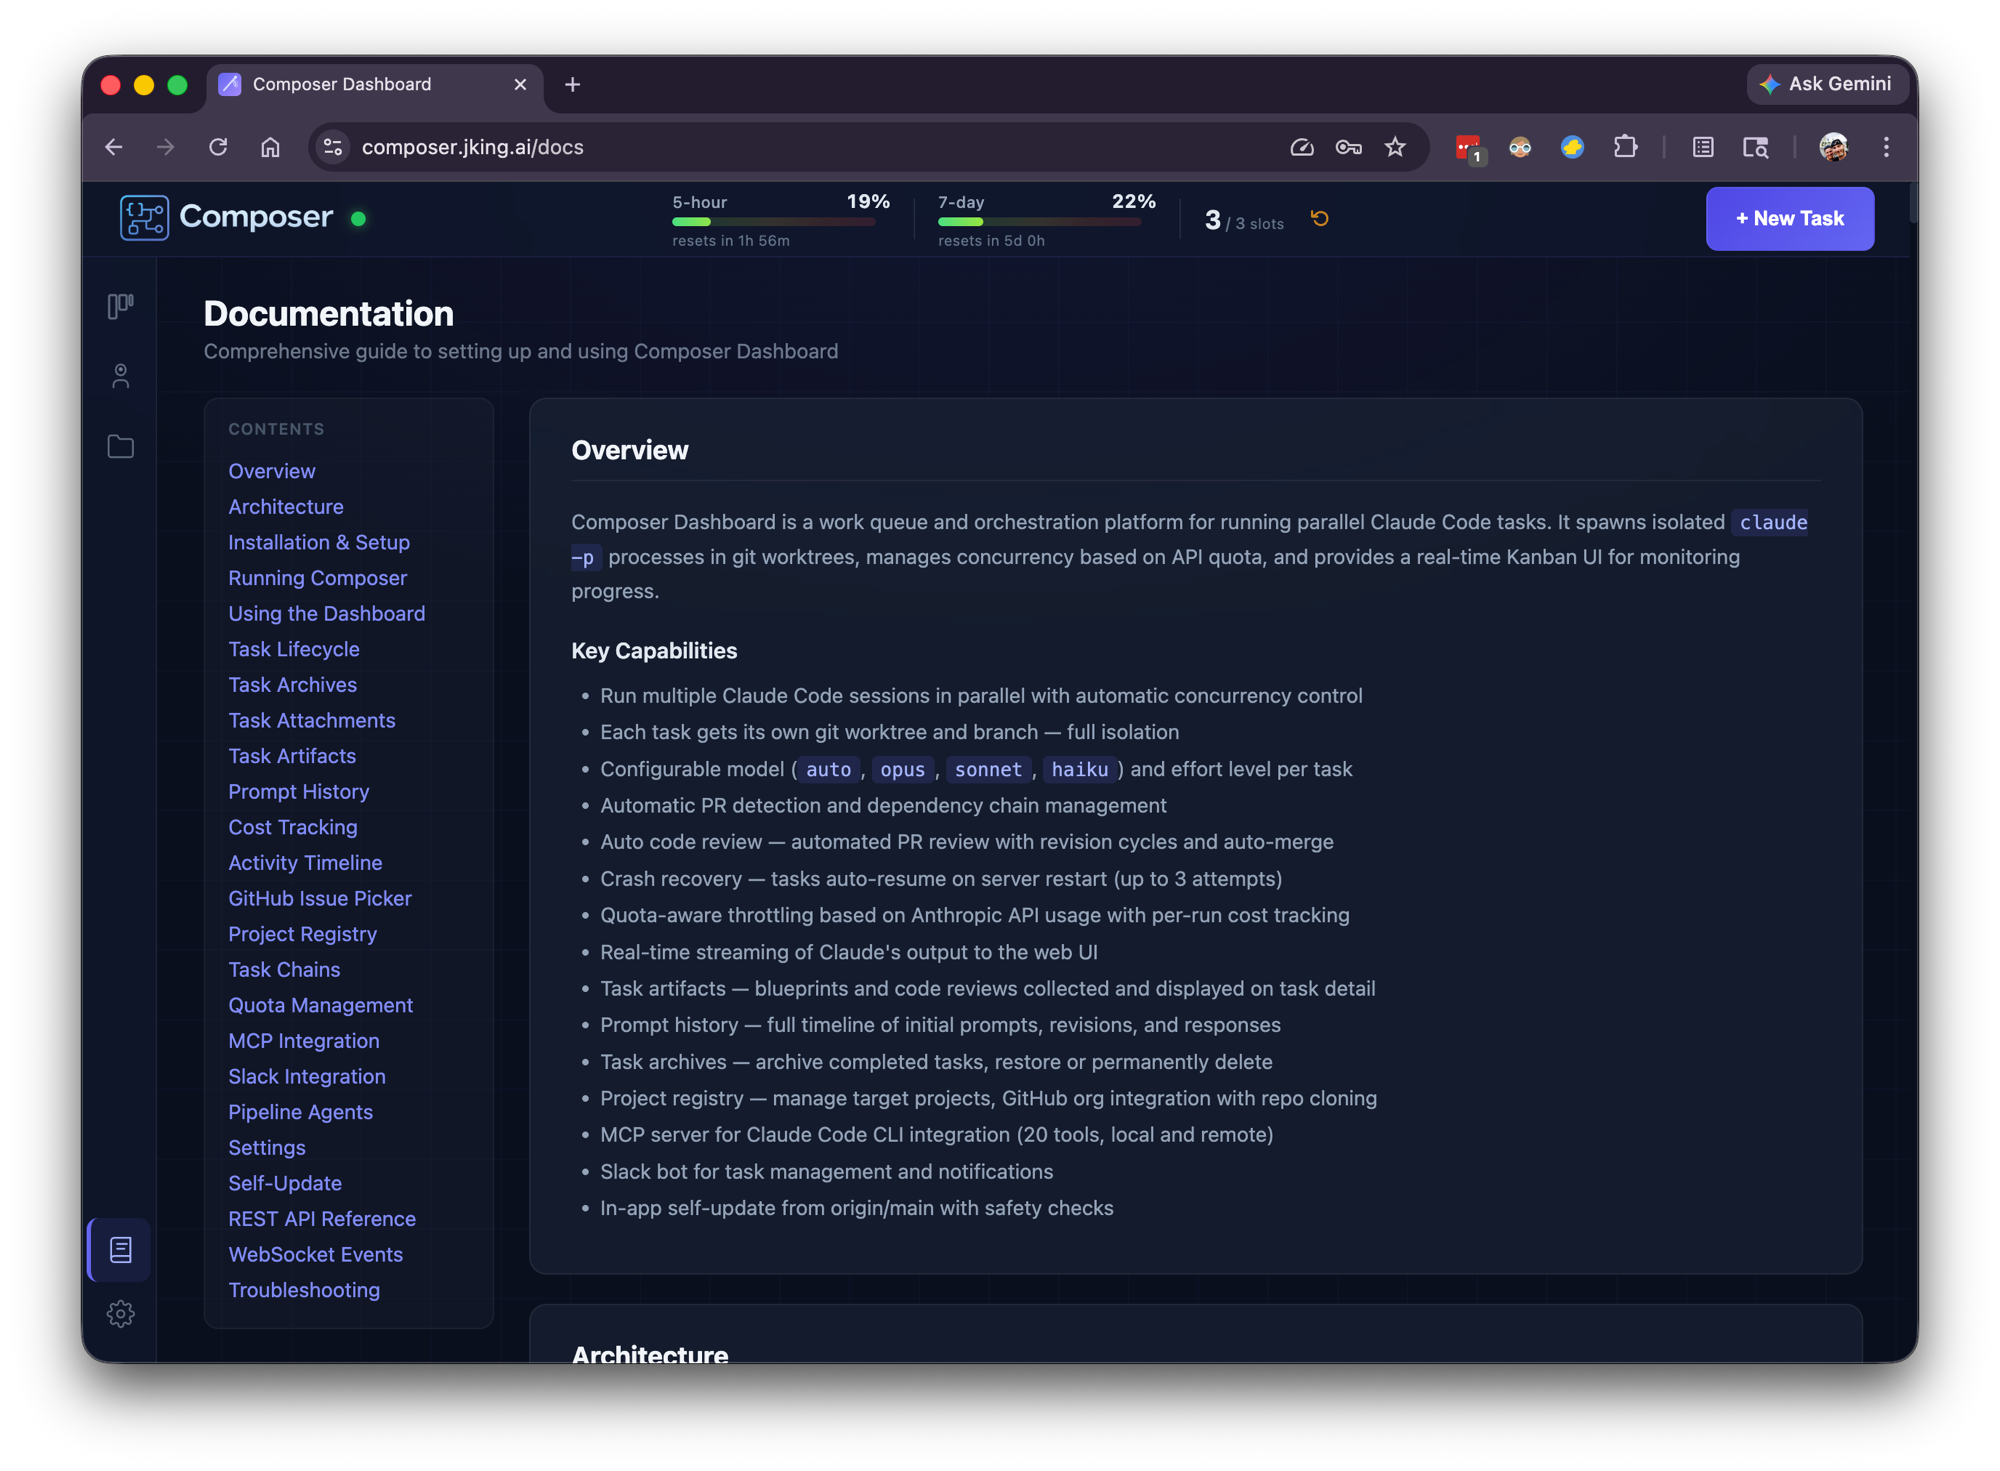Click the 5-hour usage progress bar

click(775, 222)
